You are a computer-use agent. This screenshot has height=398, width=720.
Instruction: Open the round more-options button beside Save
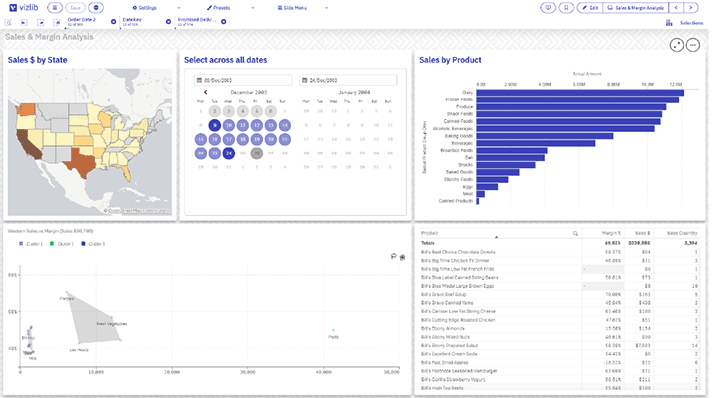tap(96, 7)
